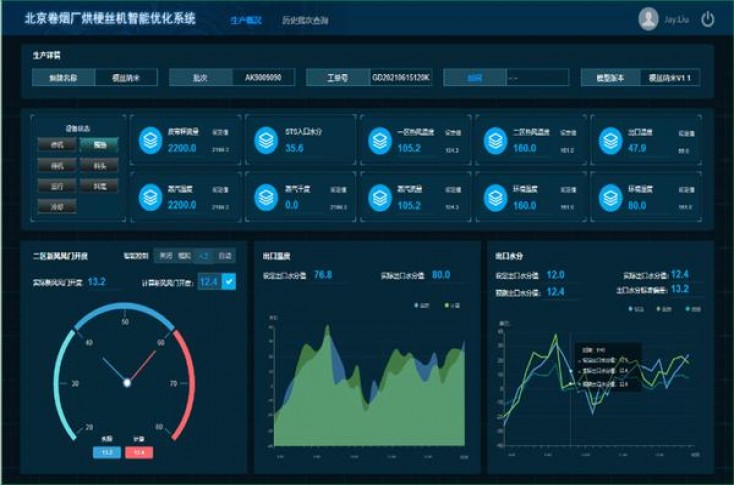Click the stack icon beside STS入口水分 35.6
734x485 pixels.
click(x=265, y=141)
